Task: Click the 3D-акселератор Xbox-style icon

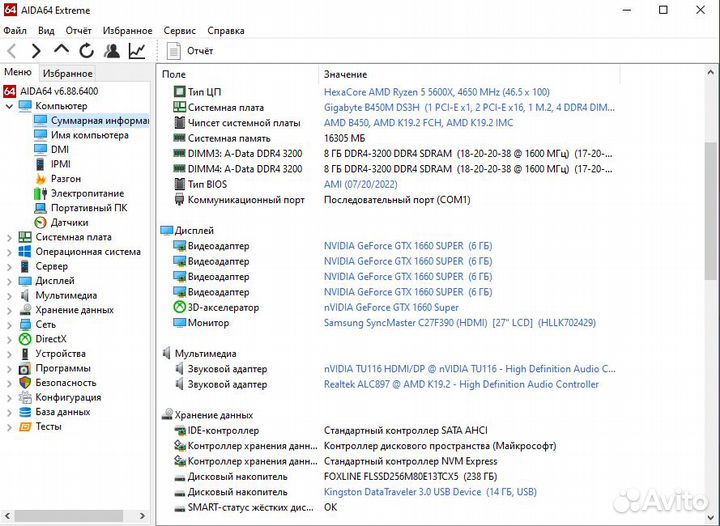Action: pyautogui.click(x=179, y=307)
